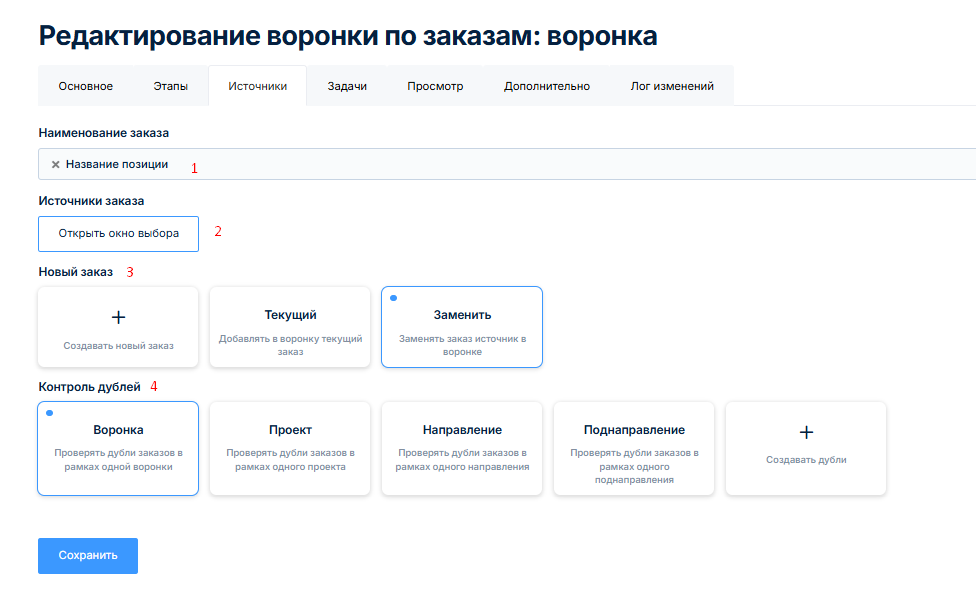View the 'Лог изменений' tab
This screenshot has height=613, width=976.
pyautogui.click(x=672, y=86)
